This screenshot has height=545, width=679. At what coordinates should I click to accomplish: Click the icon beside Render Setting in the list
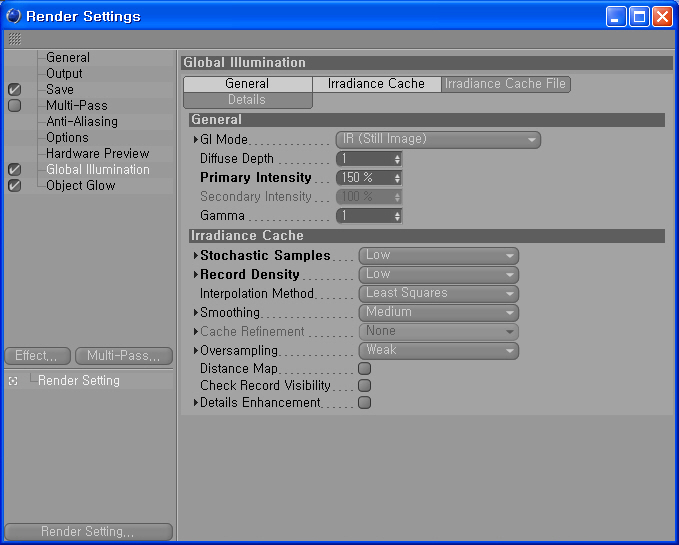pos(13,381)
